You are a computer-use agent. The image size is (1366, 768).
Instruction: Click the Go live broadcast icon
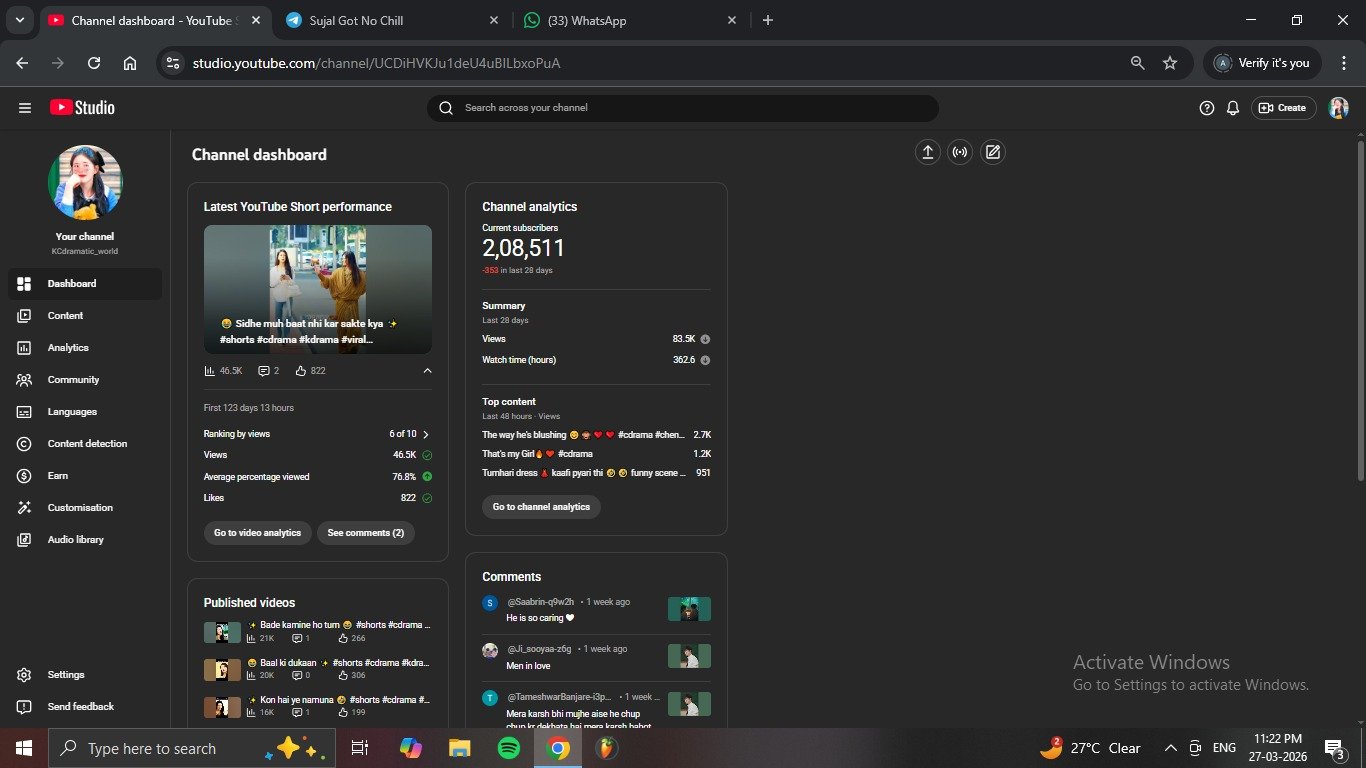[x=960, y=152]
